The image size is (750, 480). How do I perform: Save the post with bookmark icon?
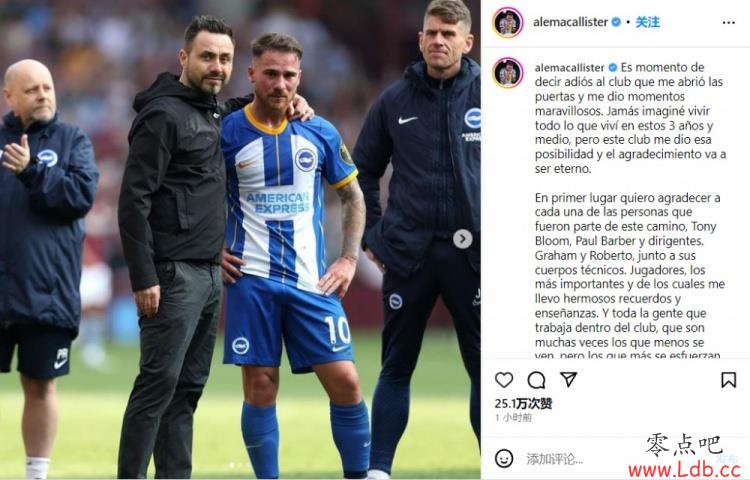[x=728, y=380]
